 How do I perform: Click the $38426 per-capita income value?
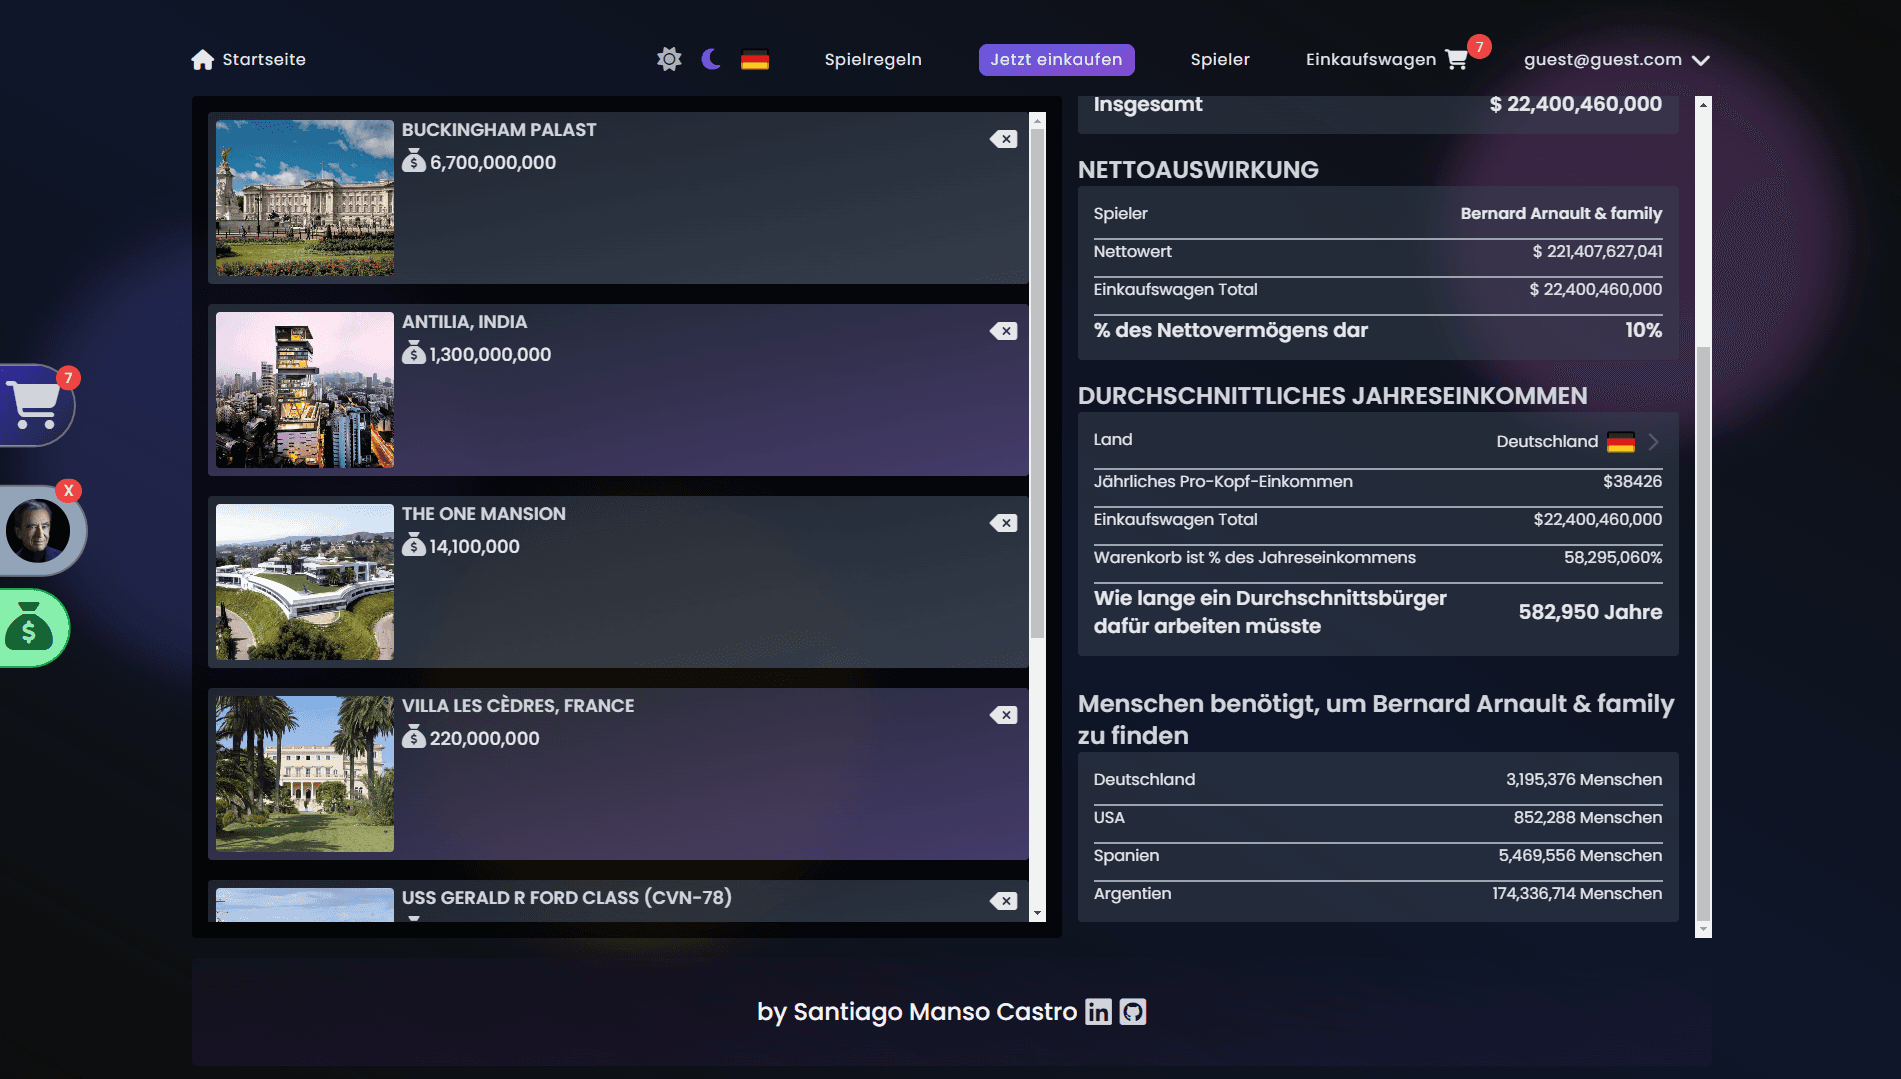pyautogui.click(x=1632, y=481)
